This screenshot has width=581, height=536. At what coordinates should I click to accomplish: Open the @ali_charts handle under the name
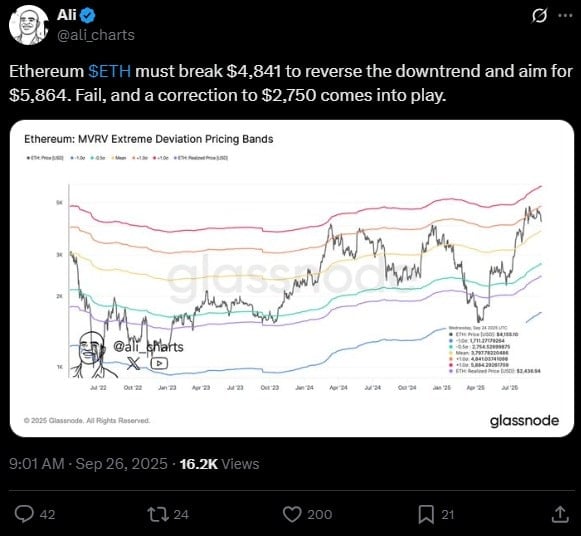pos(96,35)
